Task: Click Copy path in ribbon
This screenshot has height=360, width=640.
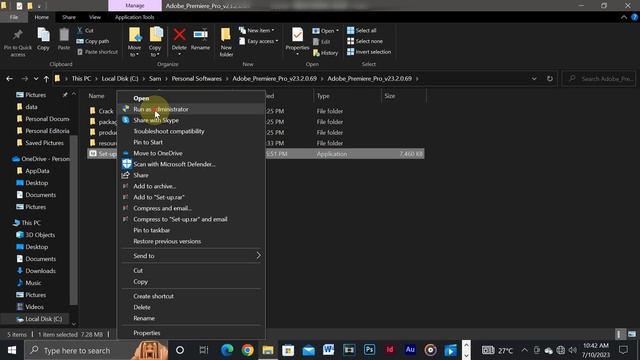Action: 93,41
